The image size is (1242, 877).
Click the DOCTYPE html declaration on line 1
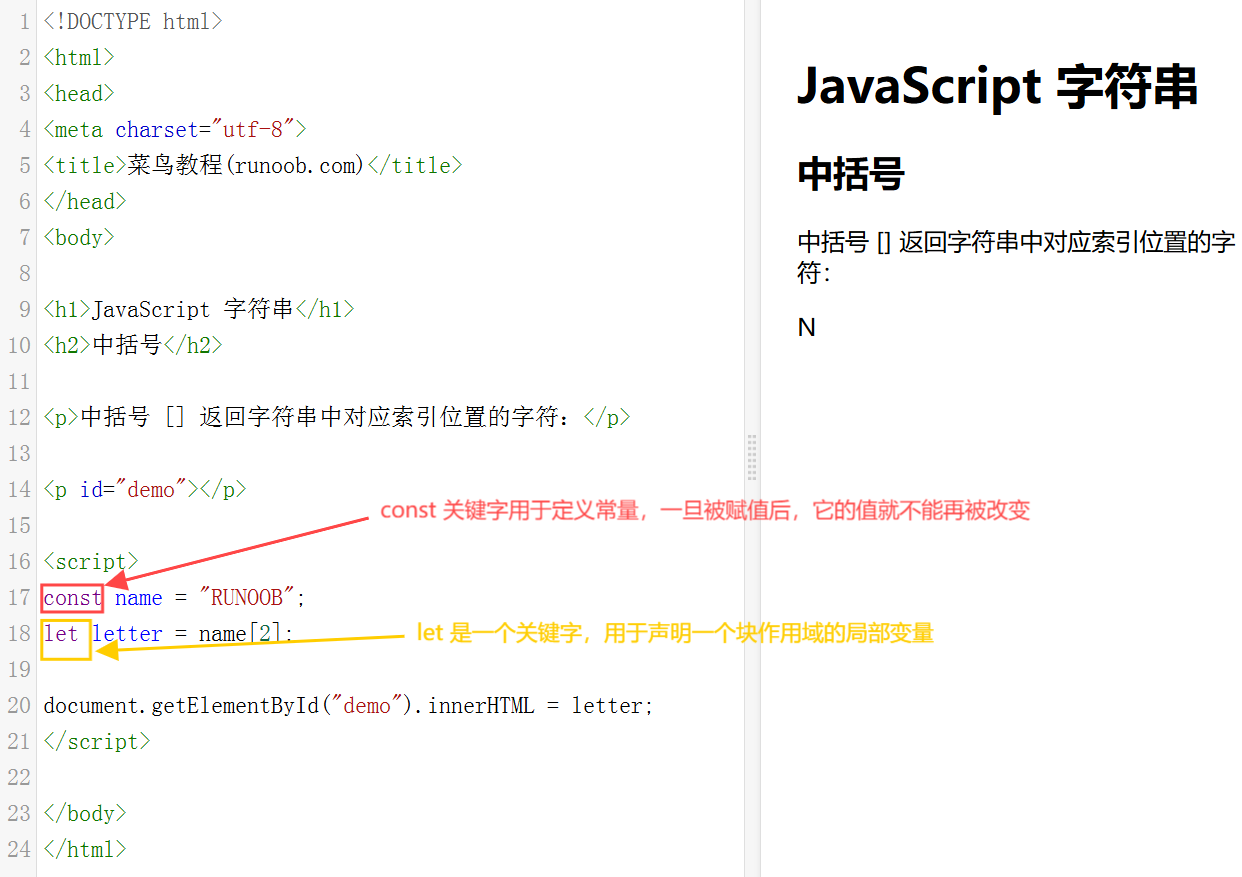[133, 21]
